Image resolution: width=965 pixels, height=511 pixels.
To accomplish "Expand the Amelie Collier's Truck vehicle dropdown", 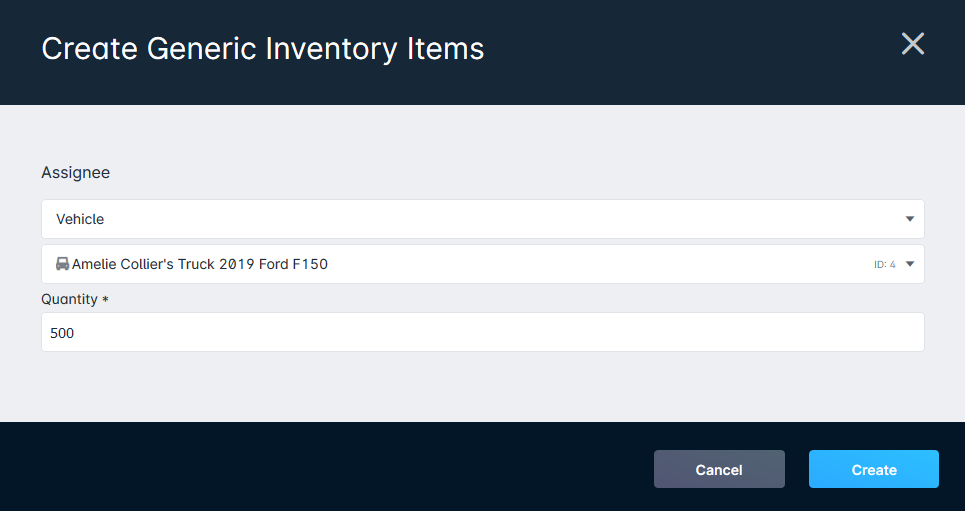I will [x=482, y=264].
